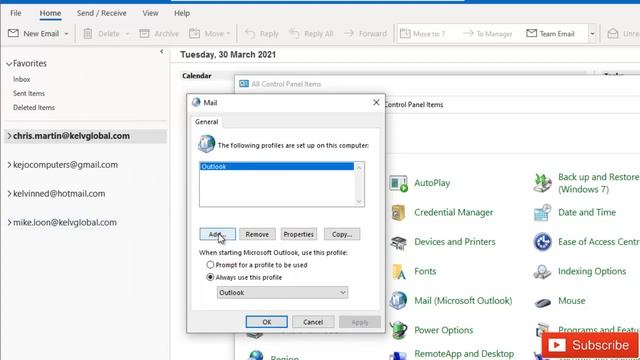Expand the kejocomputers@gmail.com account
The width and height of the screenshot is (640, 360).
(x=9, y=165)
